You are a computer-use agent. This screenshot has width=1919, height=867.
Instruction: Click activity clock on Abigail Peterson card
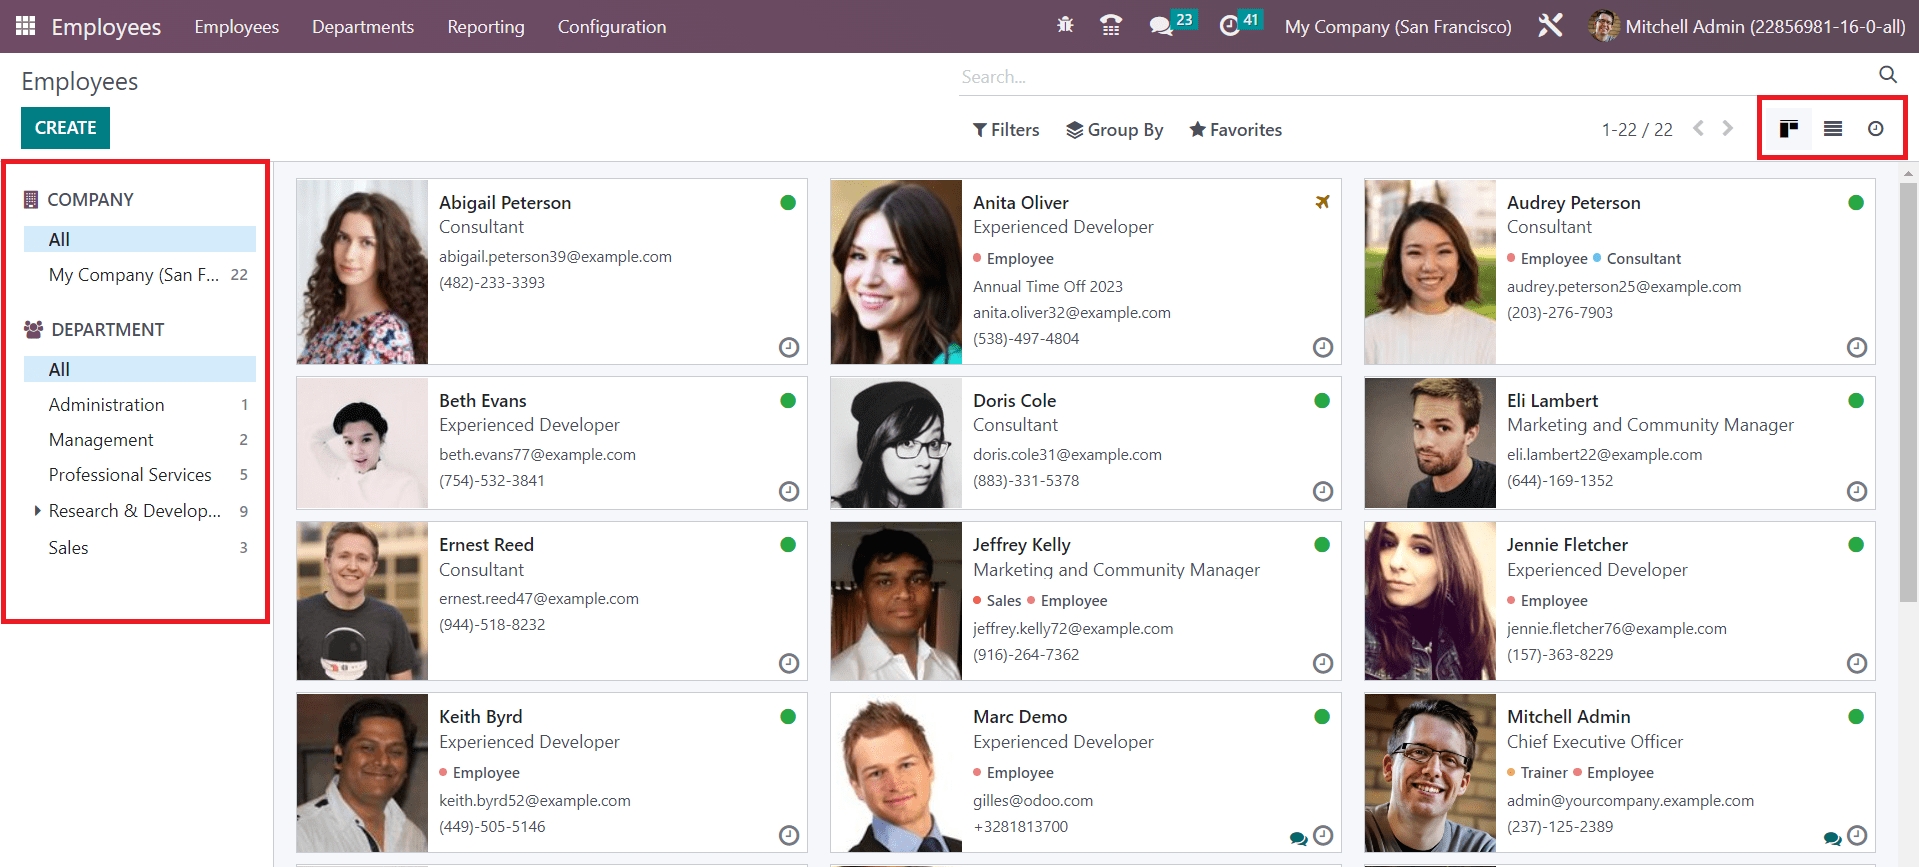[x=789, y=347]
